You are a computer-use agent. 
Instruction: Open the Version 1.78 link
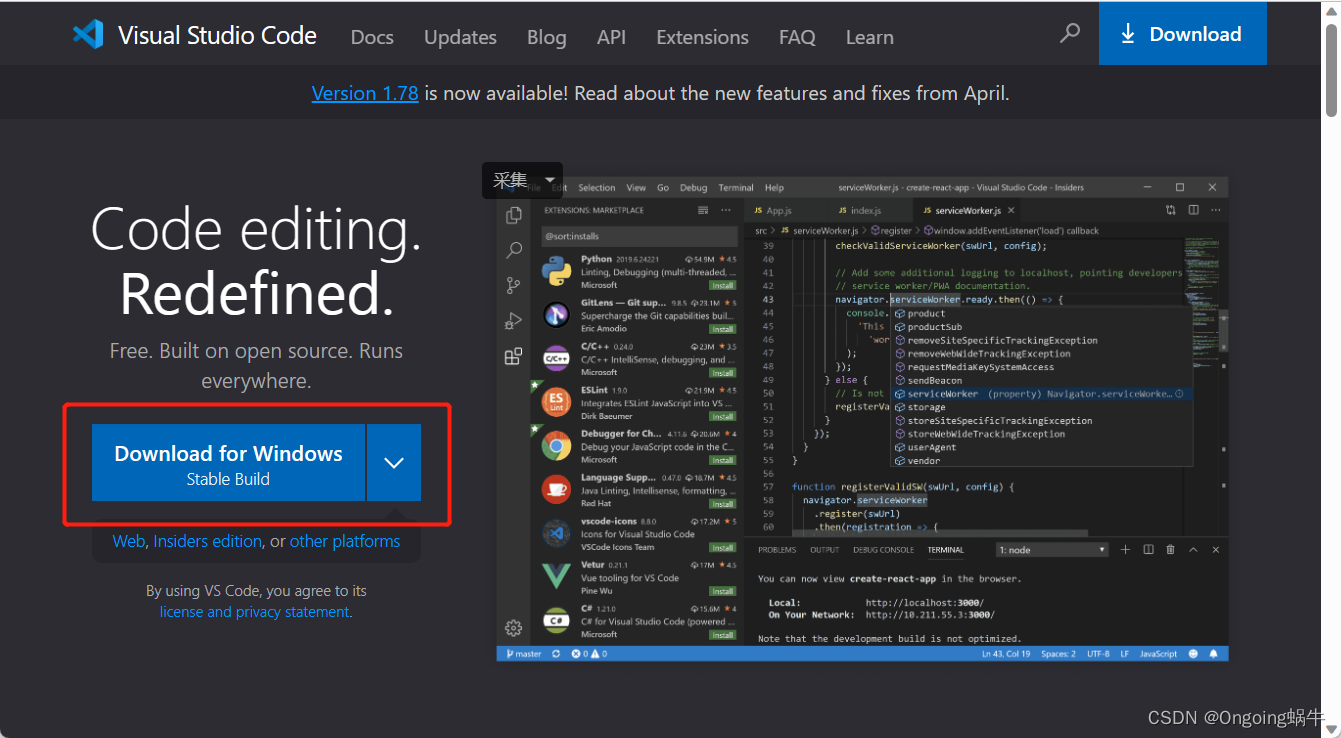tap(365, 93)
